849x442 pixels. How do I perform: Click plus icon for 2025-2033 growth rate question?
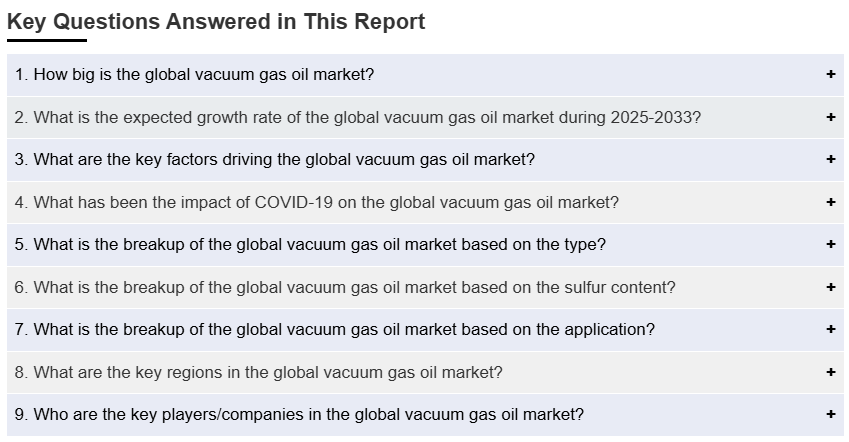(831, 117)
